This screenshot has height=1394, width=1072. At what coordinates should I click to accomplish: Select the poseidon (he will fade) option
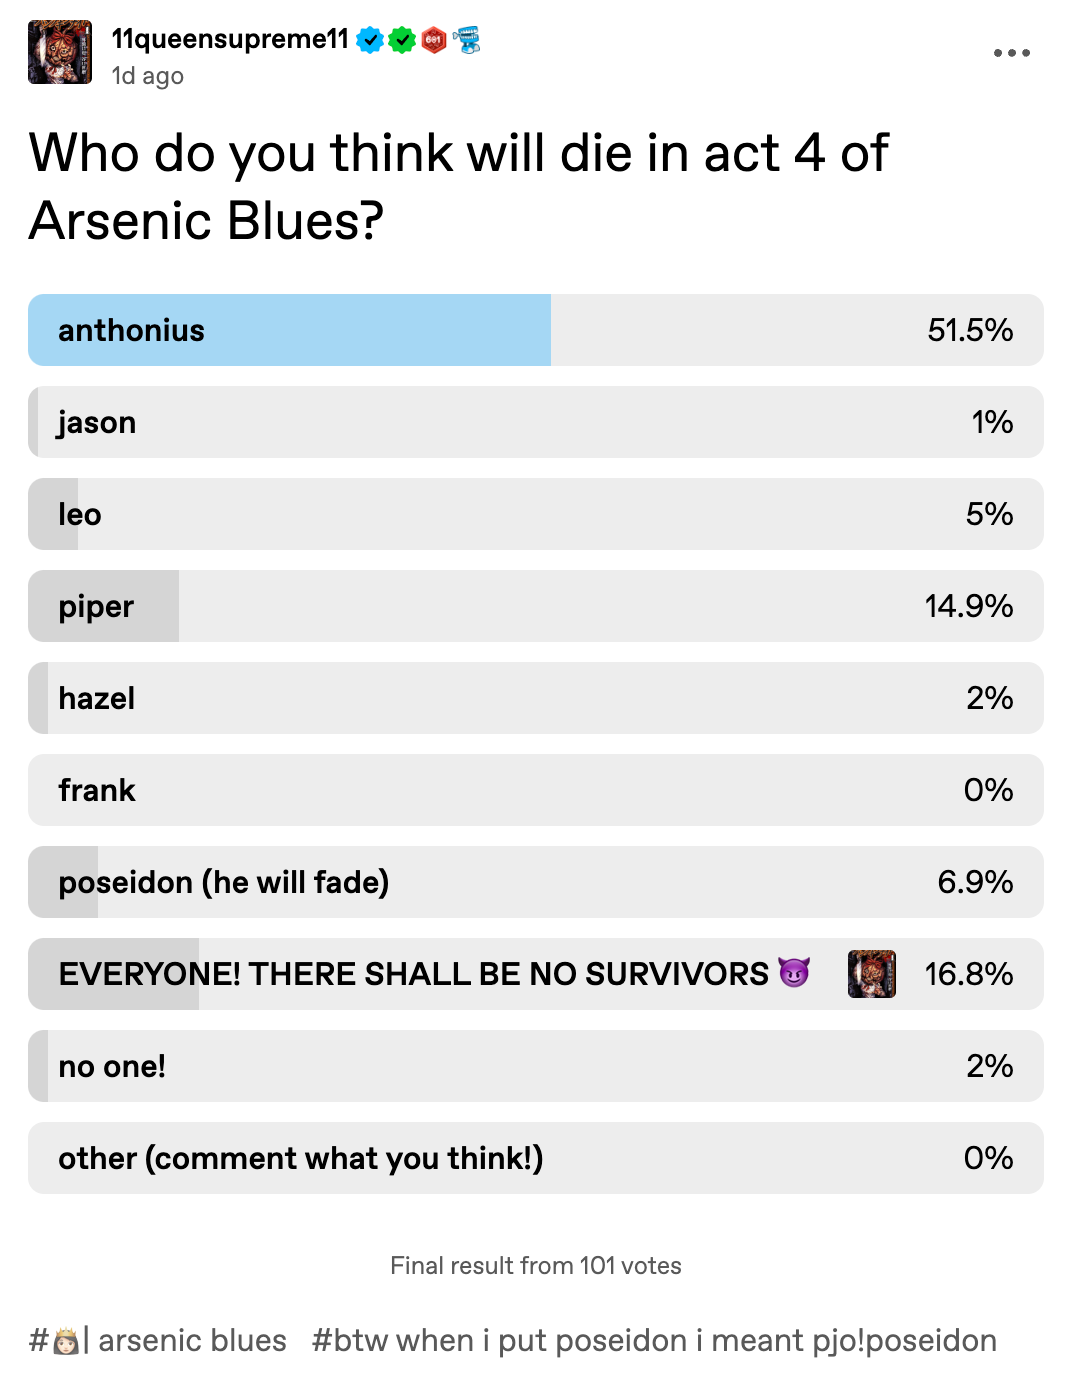tap(536, 882)
